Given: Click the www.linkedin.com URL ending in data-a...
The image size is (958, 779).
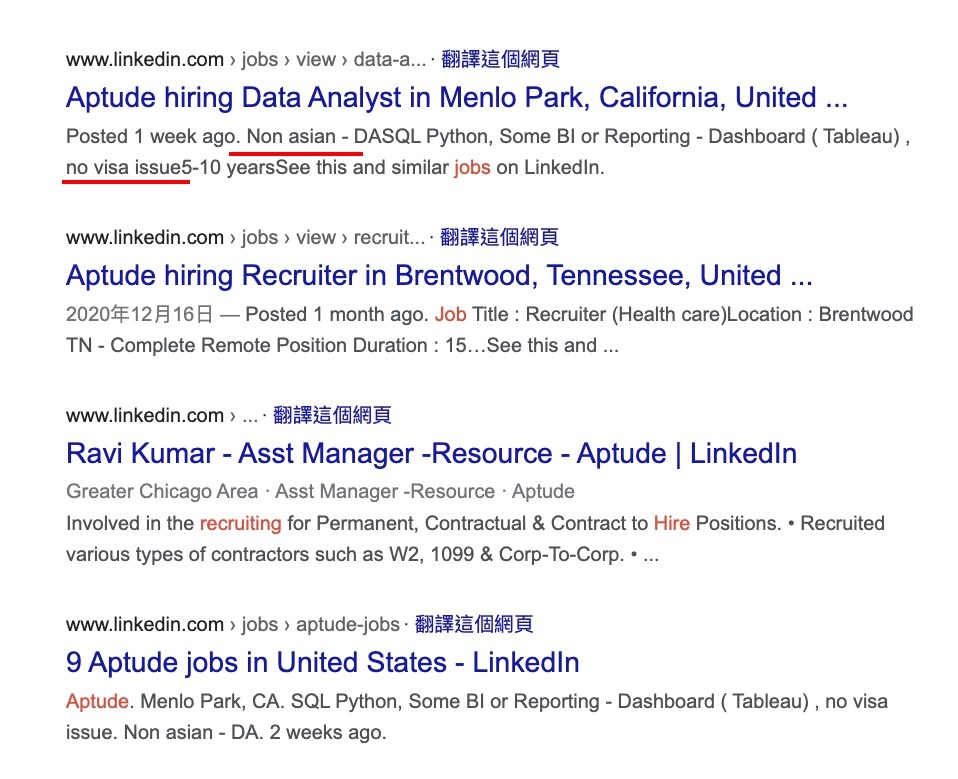Looking at the screenshot, I should click(x=246, y=59).
